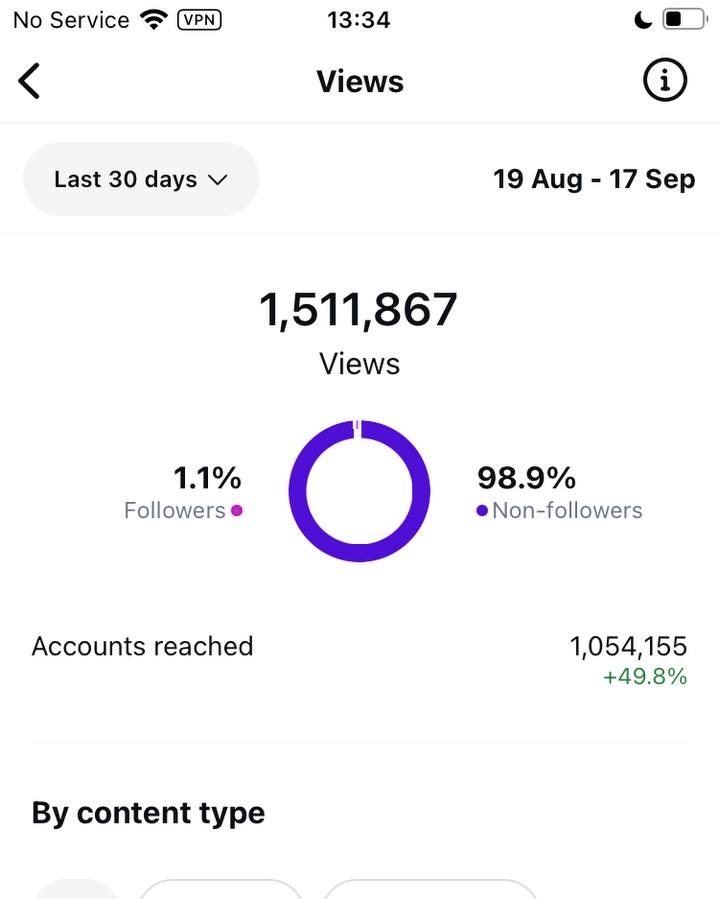Screen dimensions: 719x899
Task: Select the 1.1% followers percentage
Action: (x=208, y=477)
